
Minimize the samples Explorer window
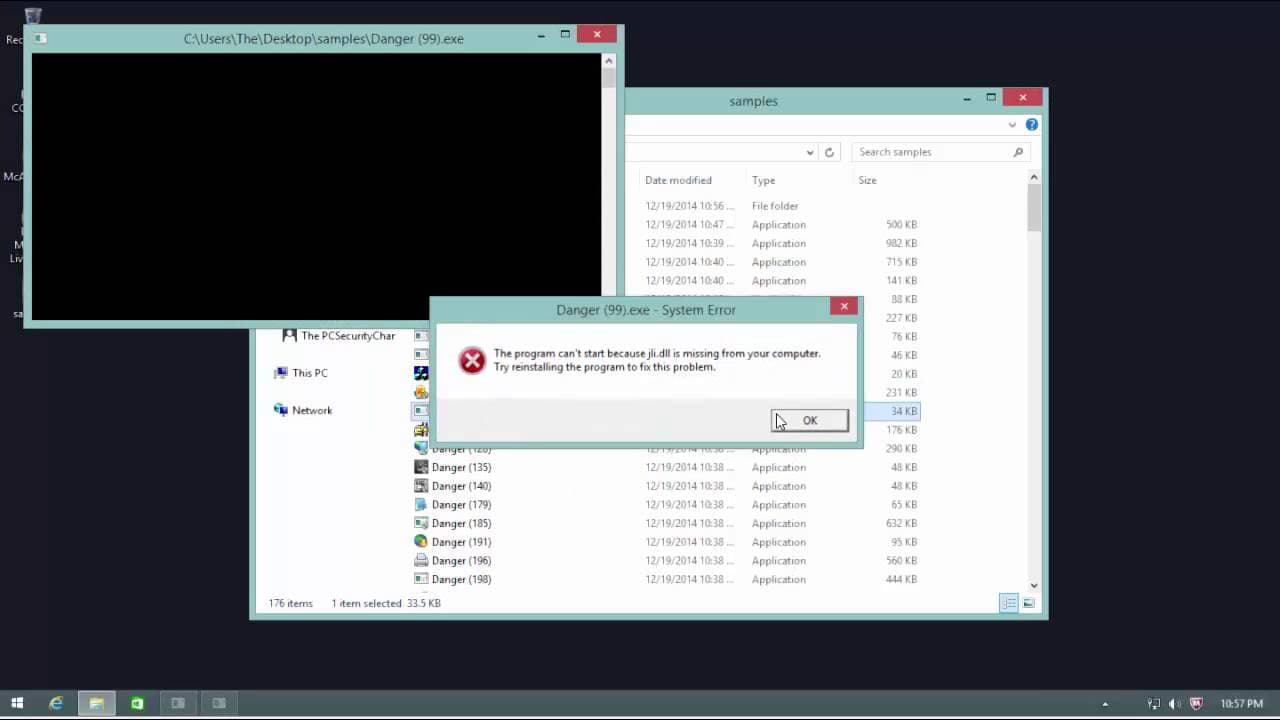[x=967, y=98]
